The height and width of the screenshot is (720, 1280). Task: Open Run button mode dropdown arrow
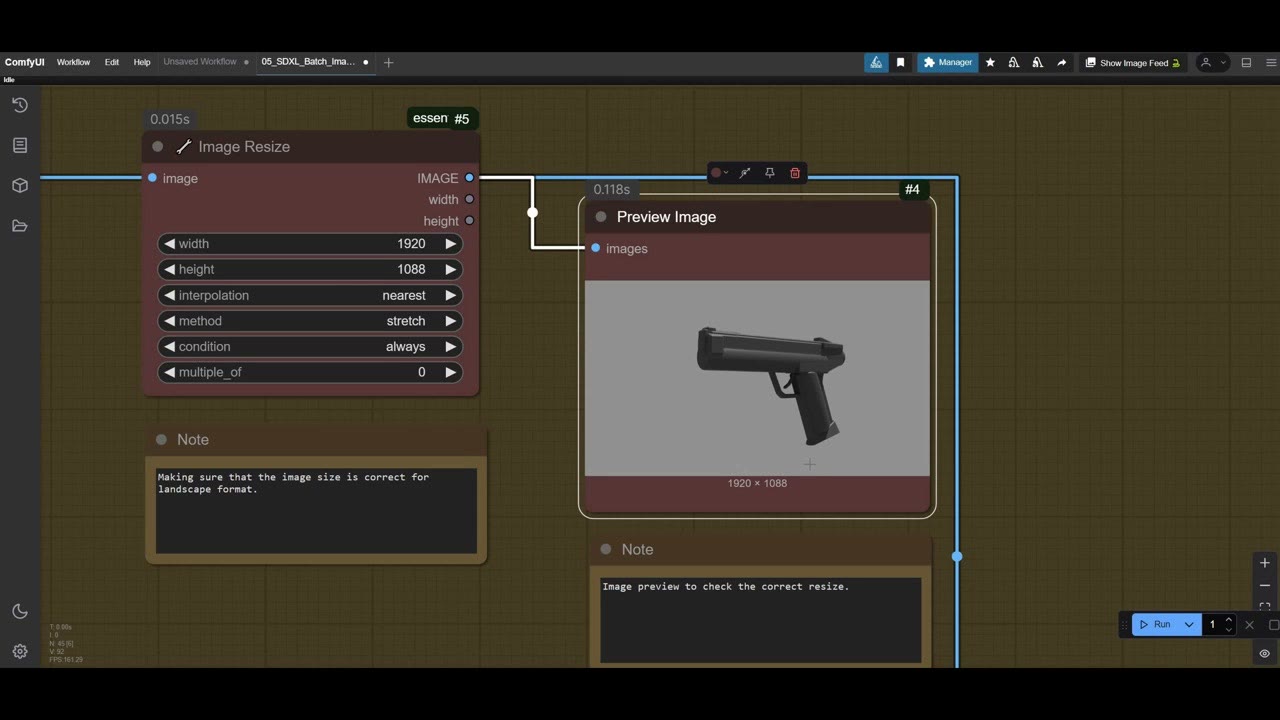1189,625
